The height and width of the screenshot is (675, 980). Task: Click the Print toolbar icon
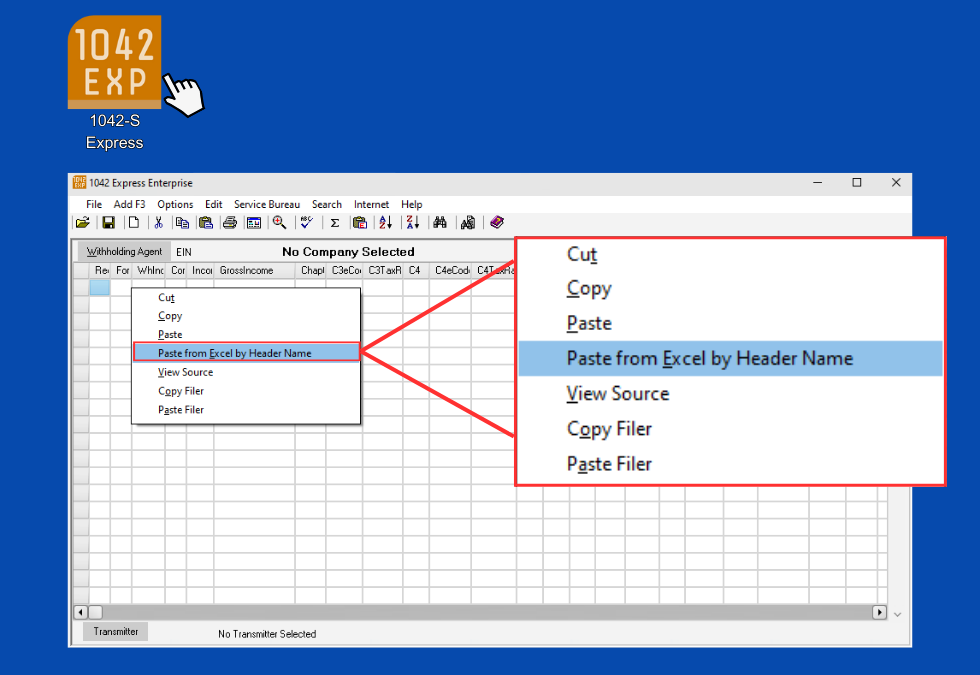[x=230, y=223]
